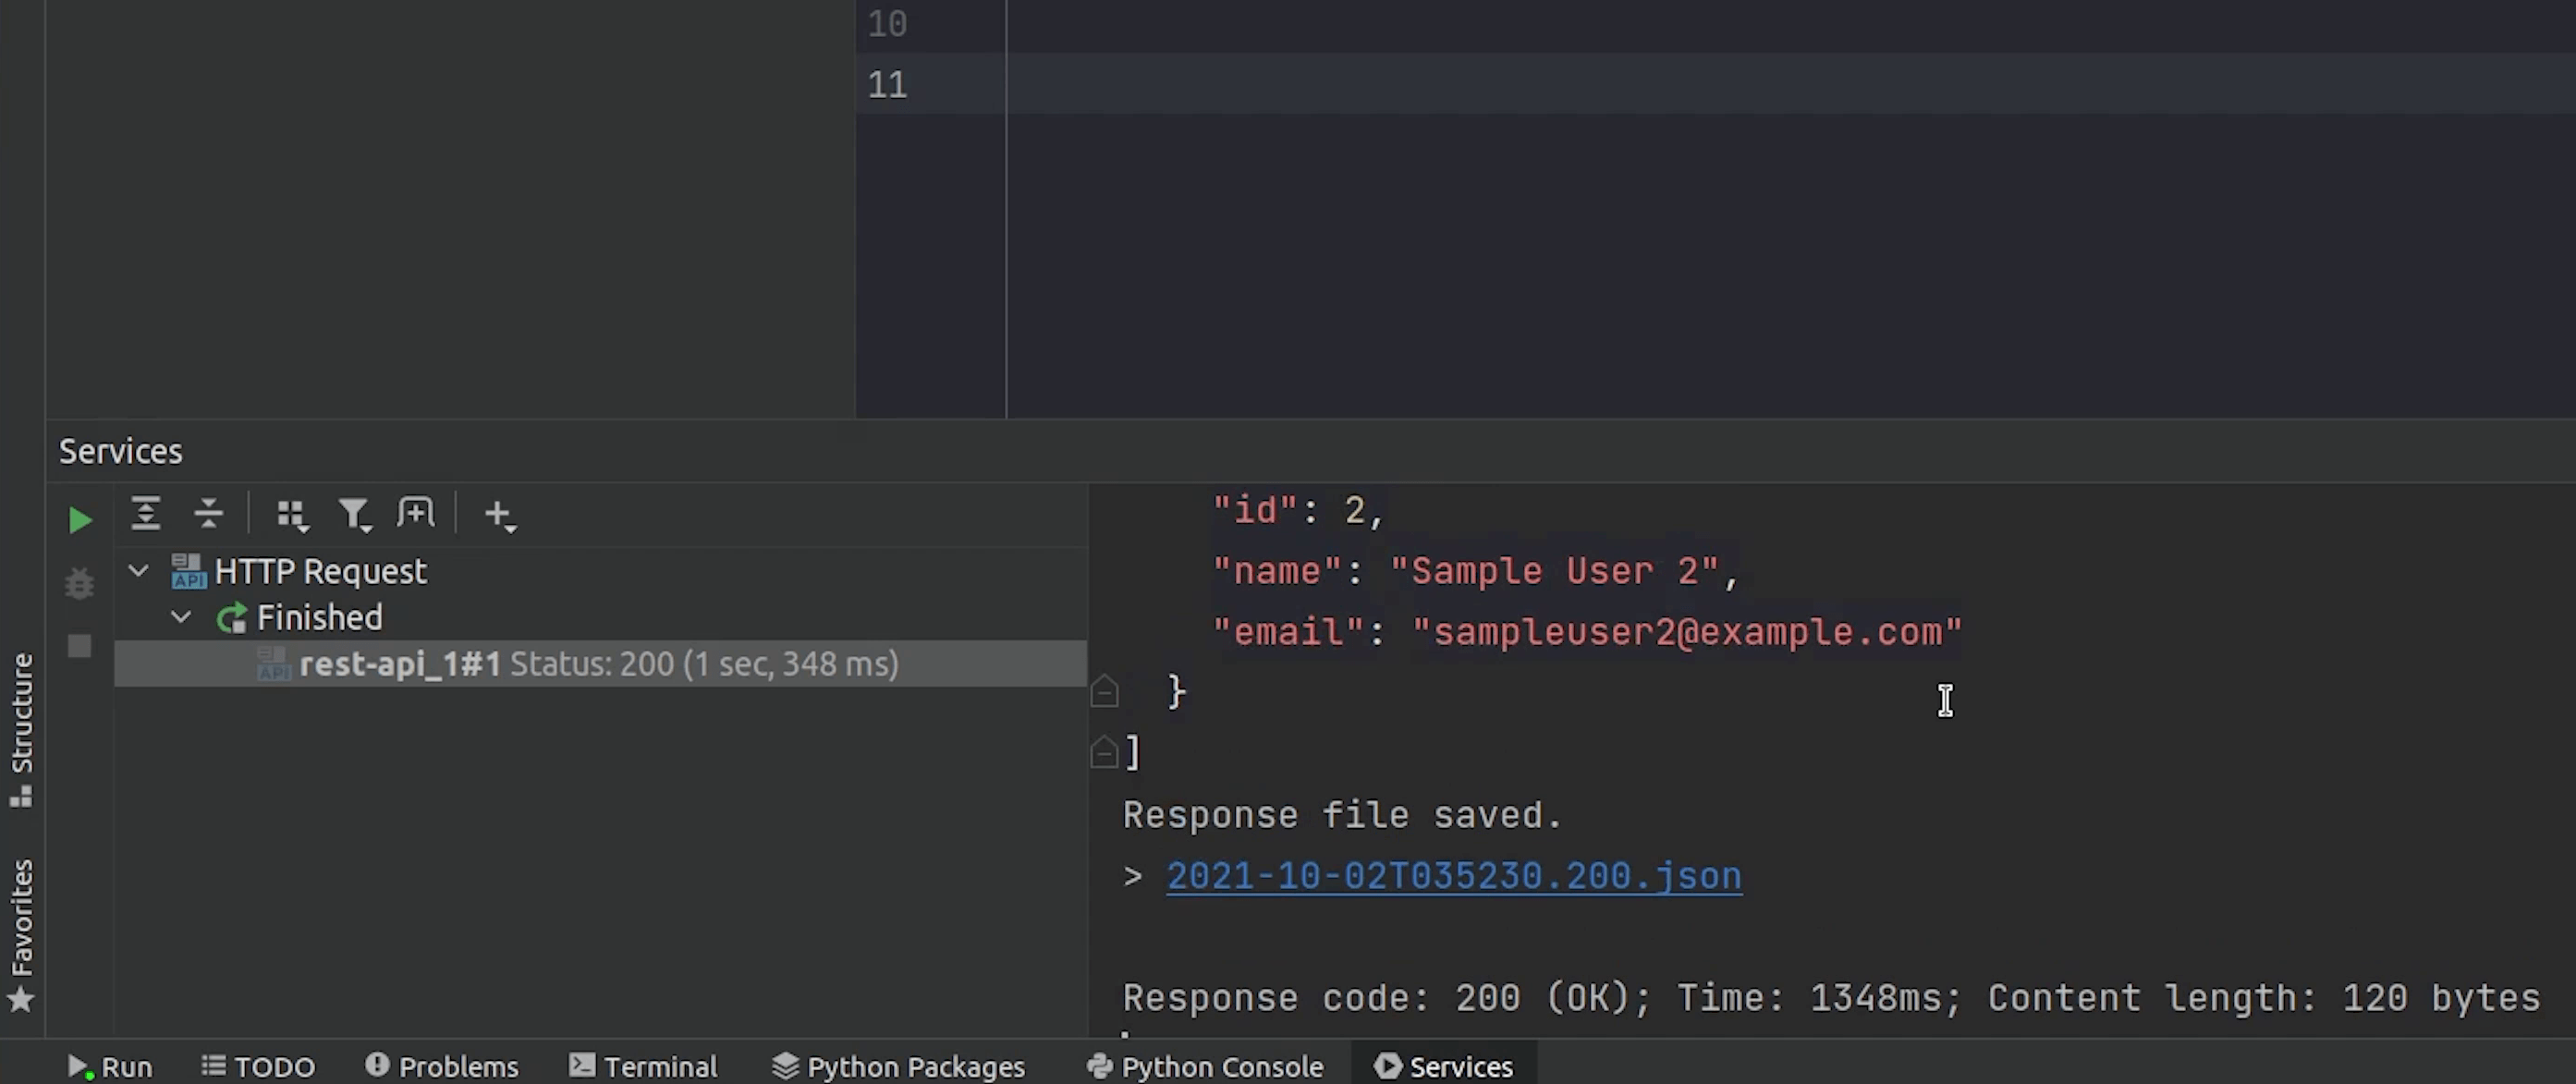Expand the HTTP Request tree node
The image size is (2576, 1084).
pyautogui.click(x=140, y=570)
